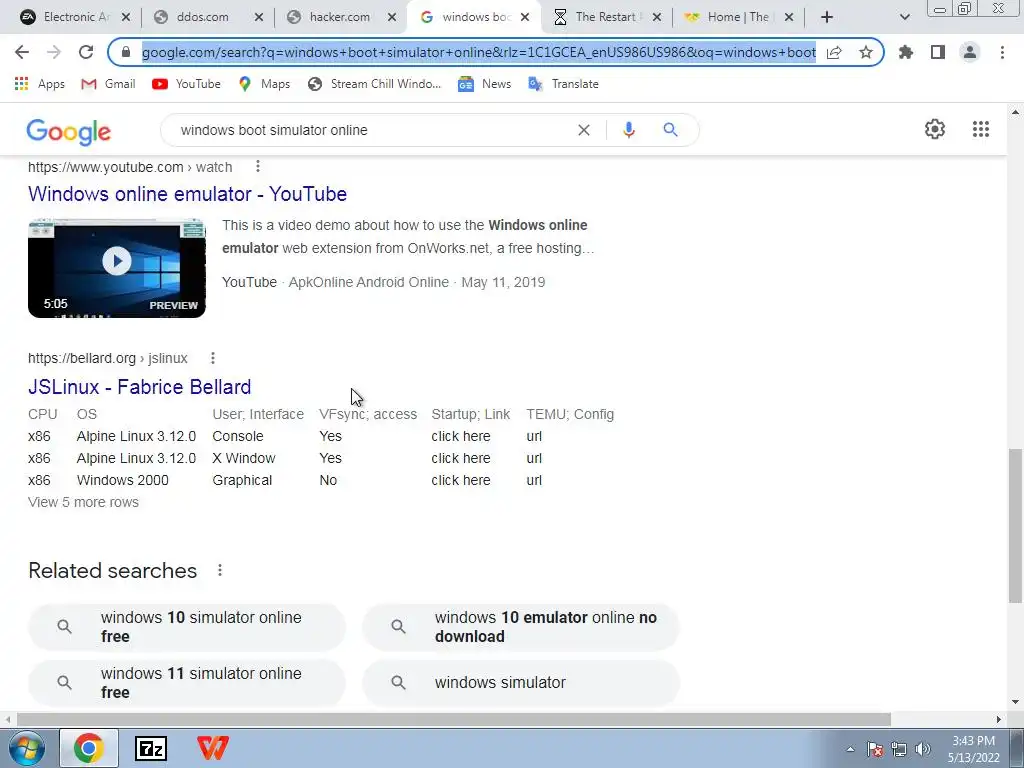Open the Maps bookmark
This screenshot has height=768, width=1024.
tap(264, 84)
